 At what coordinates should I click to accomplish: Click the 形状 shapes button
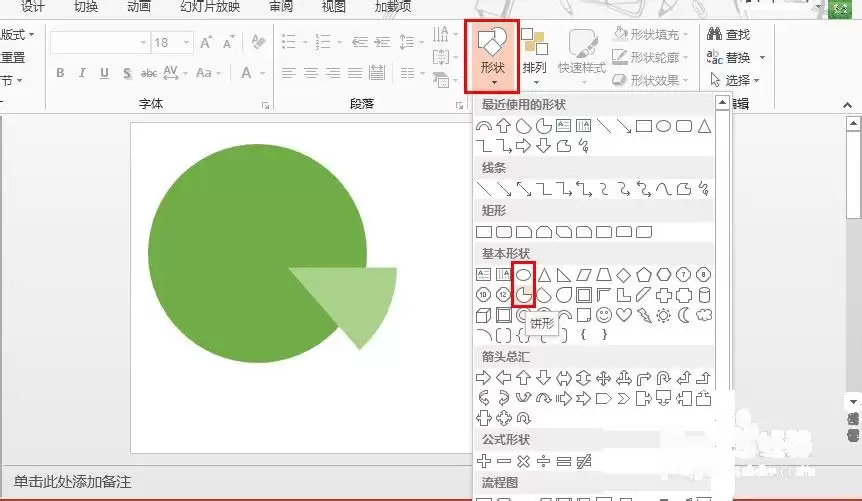pos(492,57)
